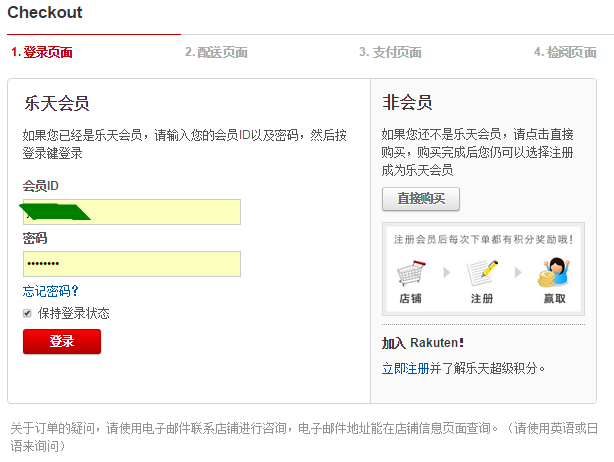
Task: Select step 2. 配送页面 tab
Action: 216,52
